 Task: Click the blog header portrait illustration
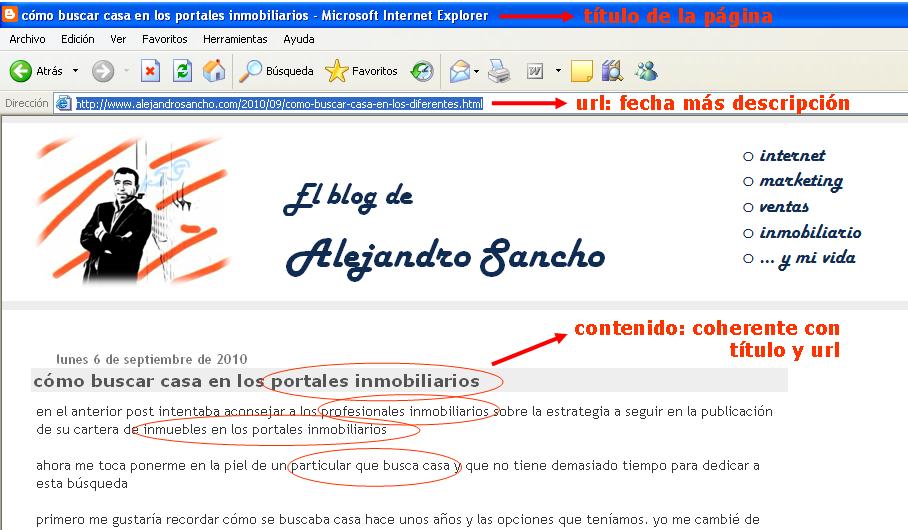point(132,211)
